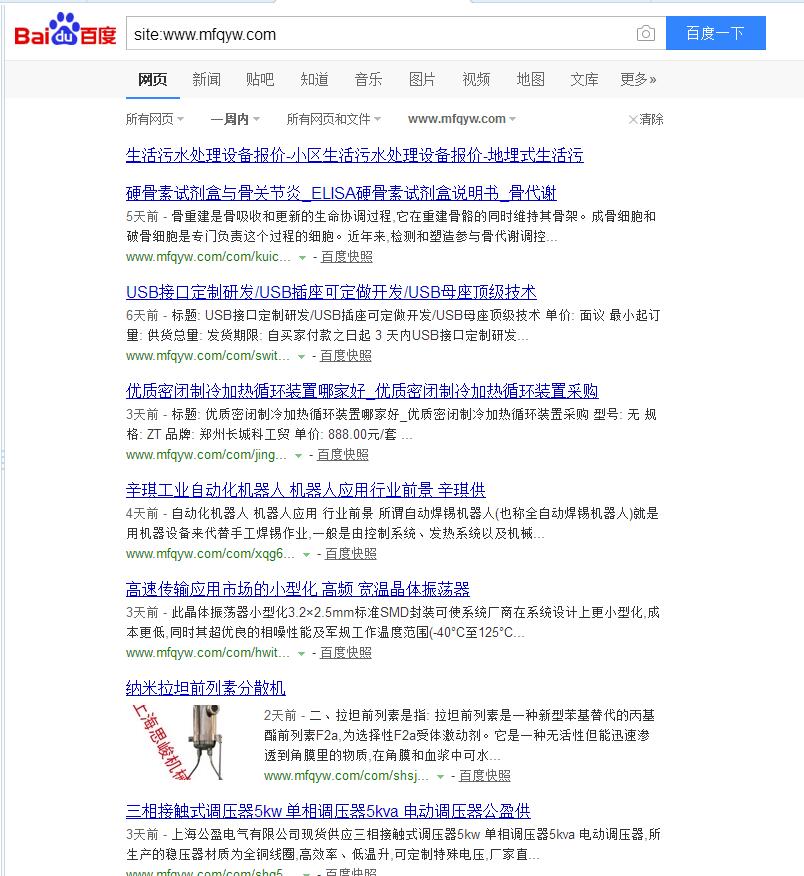Expand arrow beside www.mfqyw.com/com/swit... URL
Screen dimensions: 804x876
[x=301, y=356]
